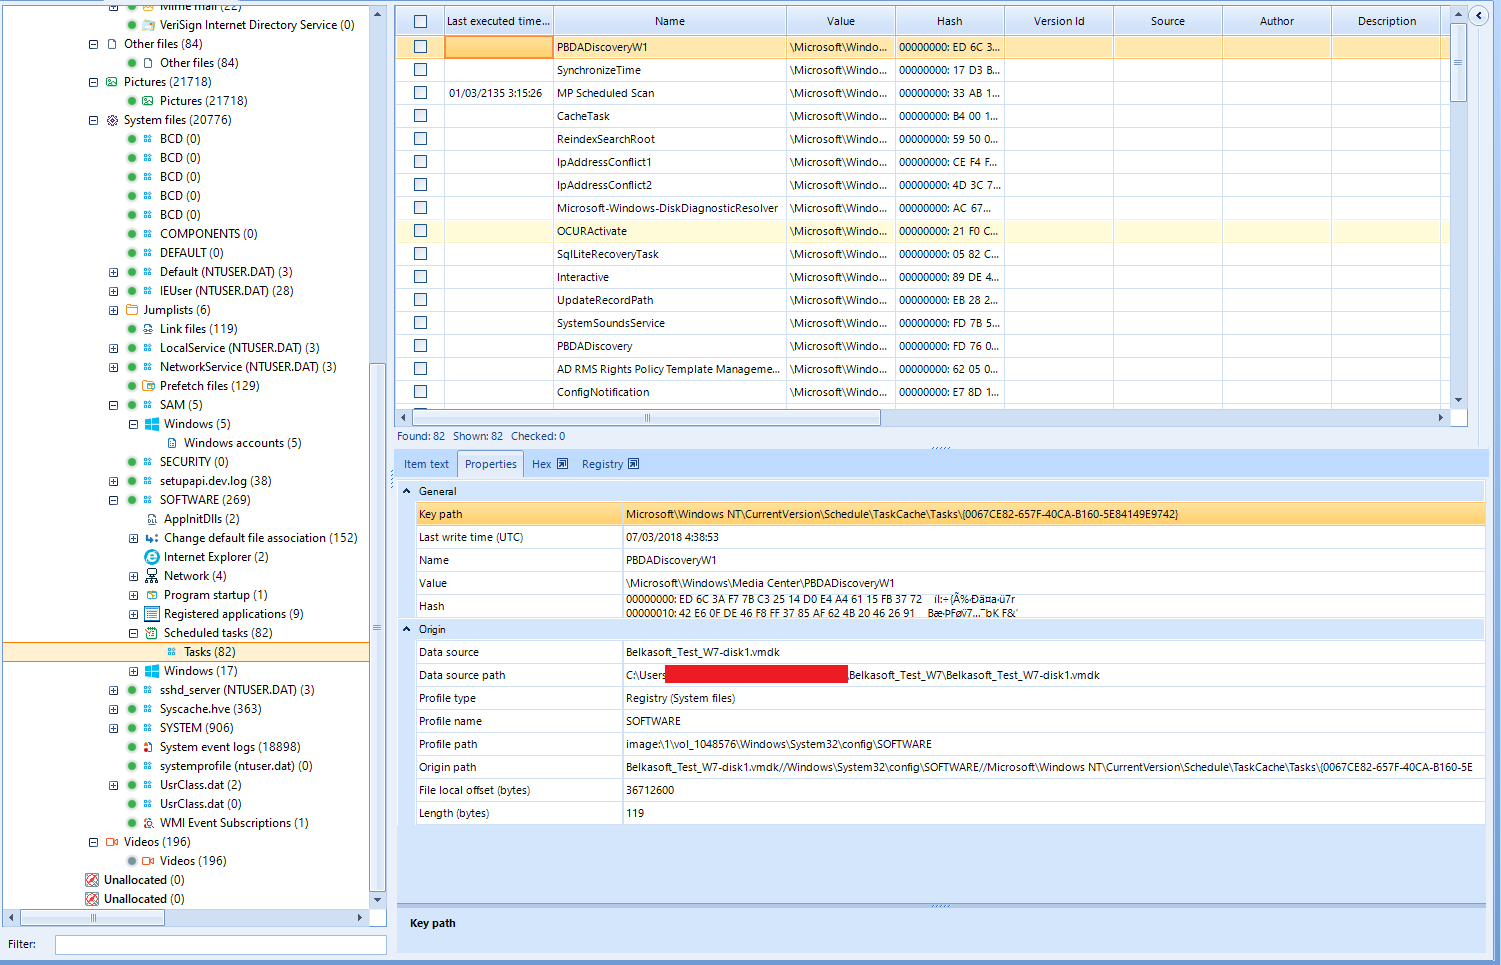Screen dimensions: 1501x965
Task: Sort table by Name column header
Action: (669, 21)
